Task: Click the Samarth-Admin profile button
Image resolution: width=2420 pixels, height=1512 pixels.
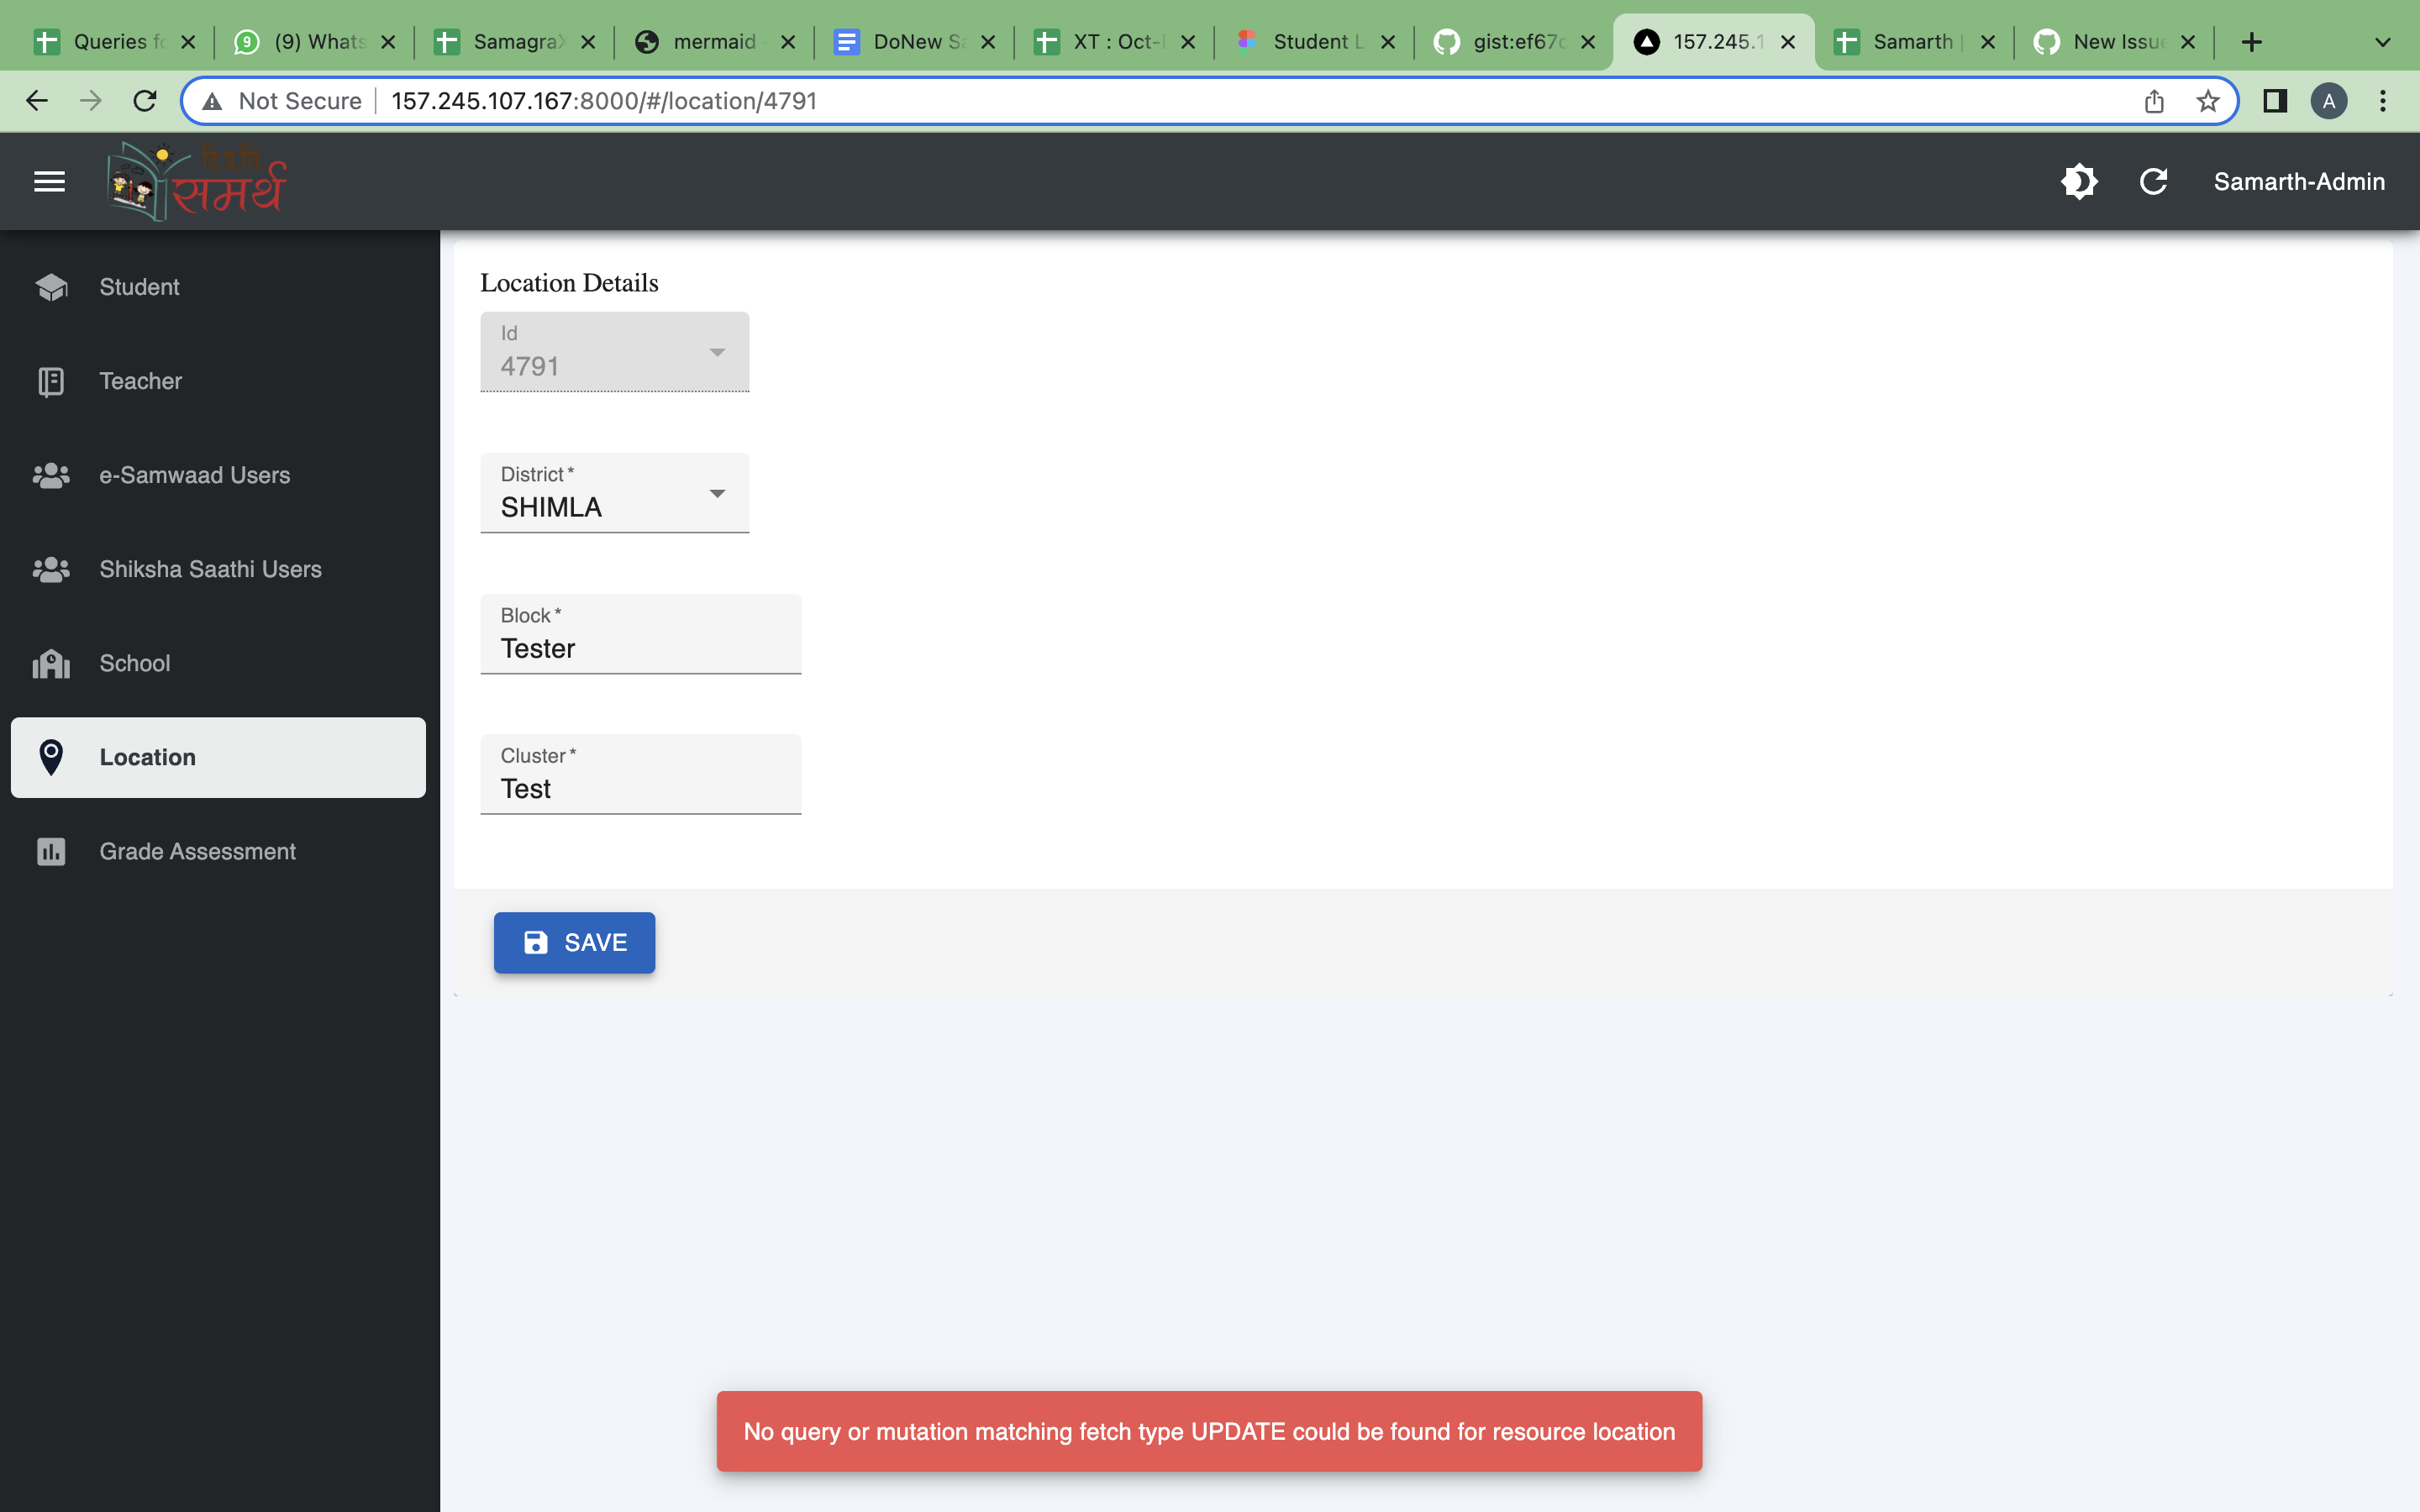Action: pyautogui.click(x=2298, y=182)
